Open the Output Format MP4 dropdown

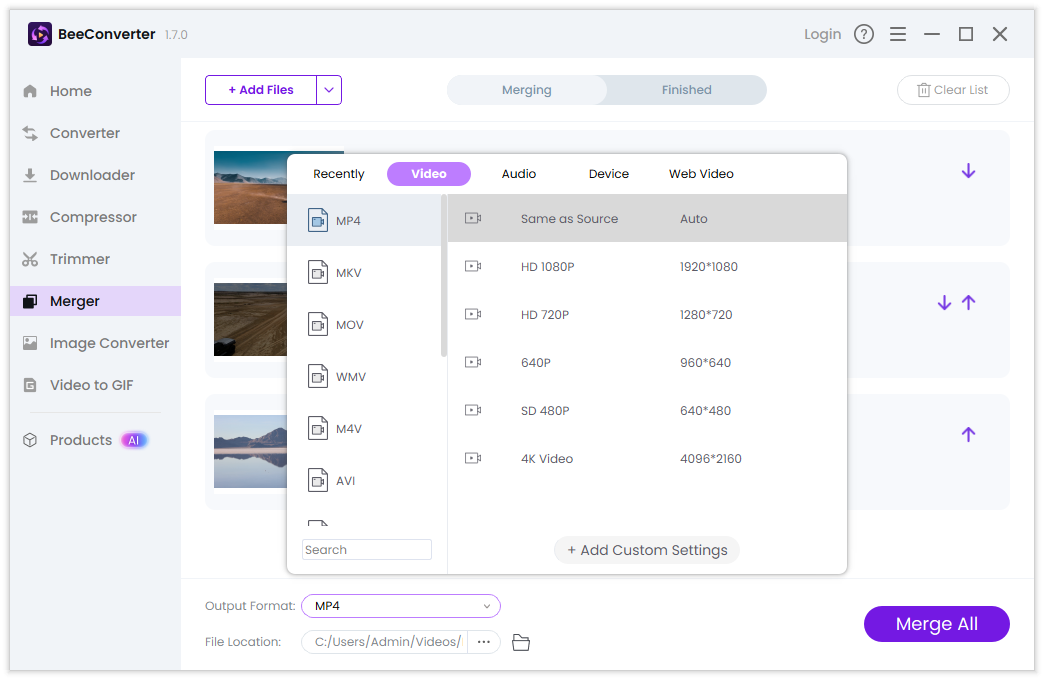pos(400,606)
